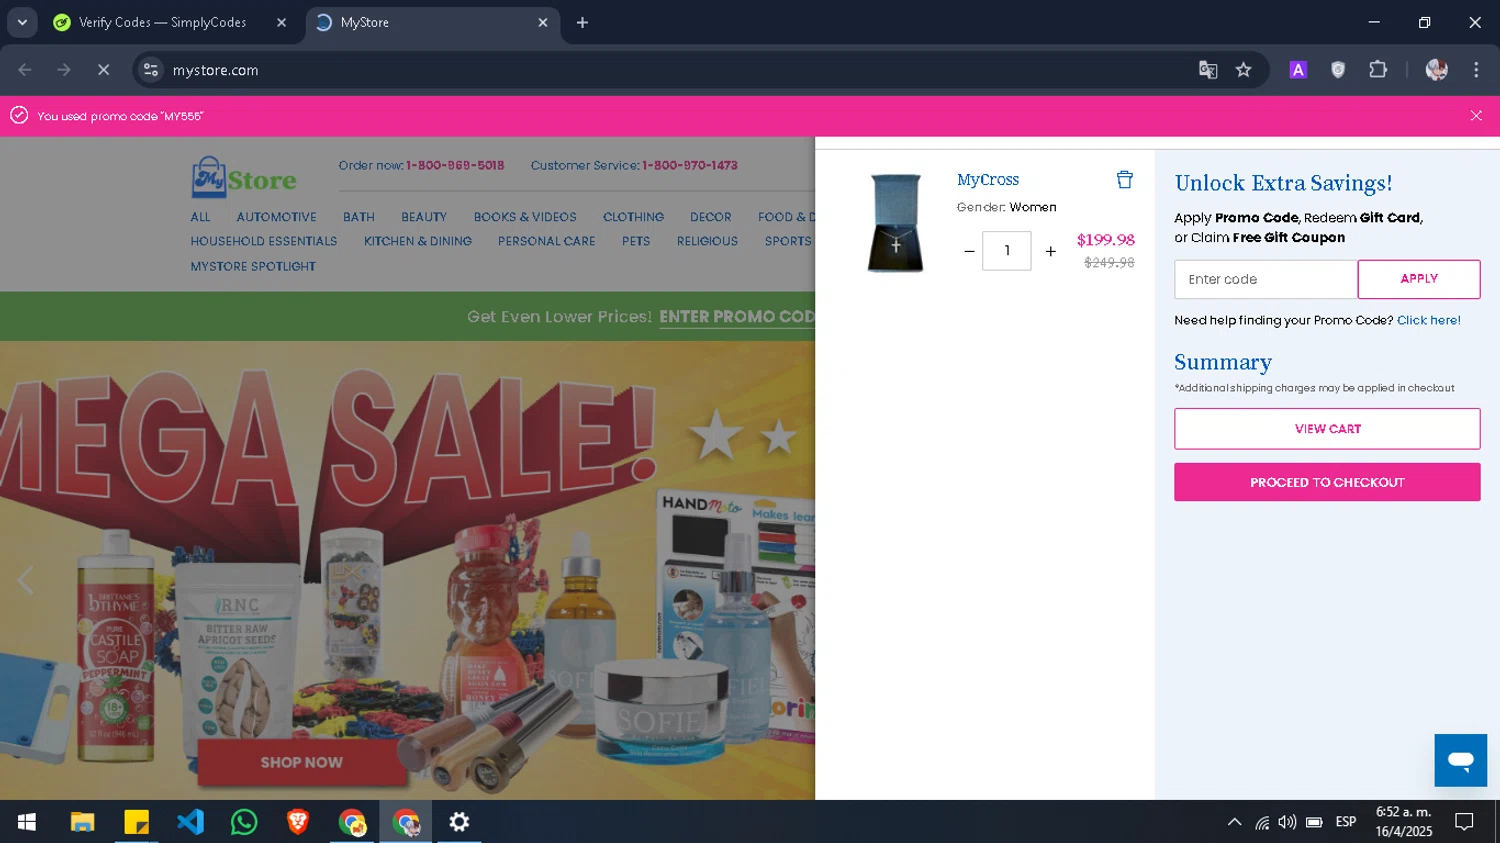Open the RELIGIOUS category
The image size is (1500, 843).
pos(707,241)
